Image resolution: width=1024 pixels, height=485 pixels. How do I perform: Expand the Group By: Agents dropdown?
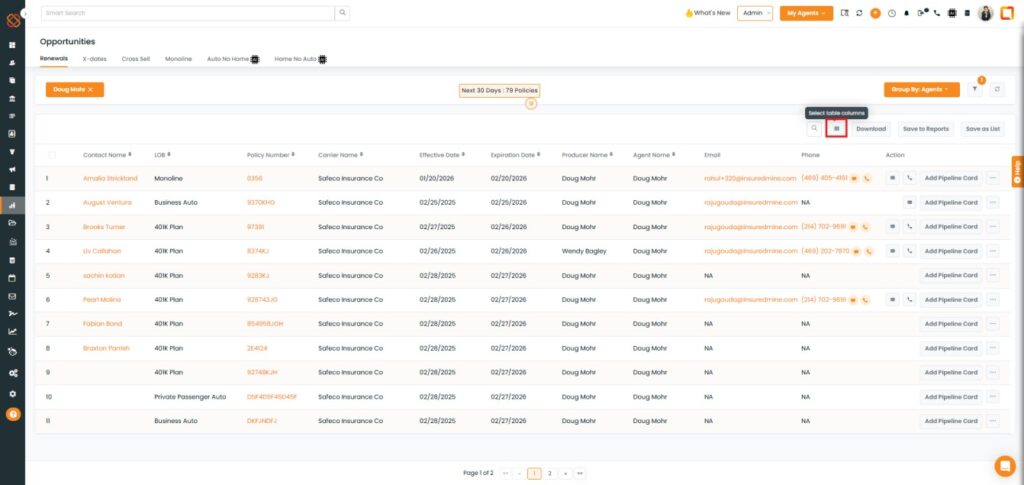tap(921, 90)
